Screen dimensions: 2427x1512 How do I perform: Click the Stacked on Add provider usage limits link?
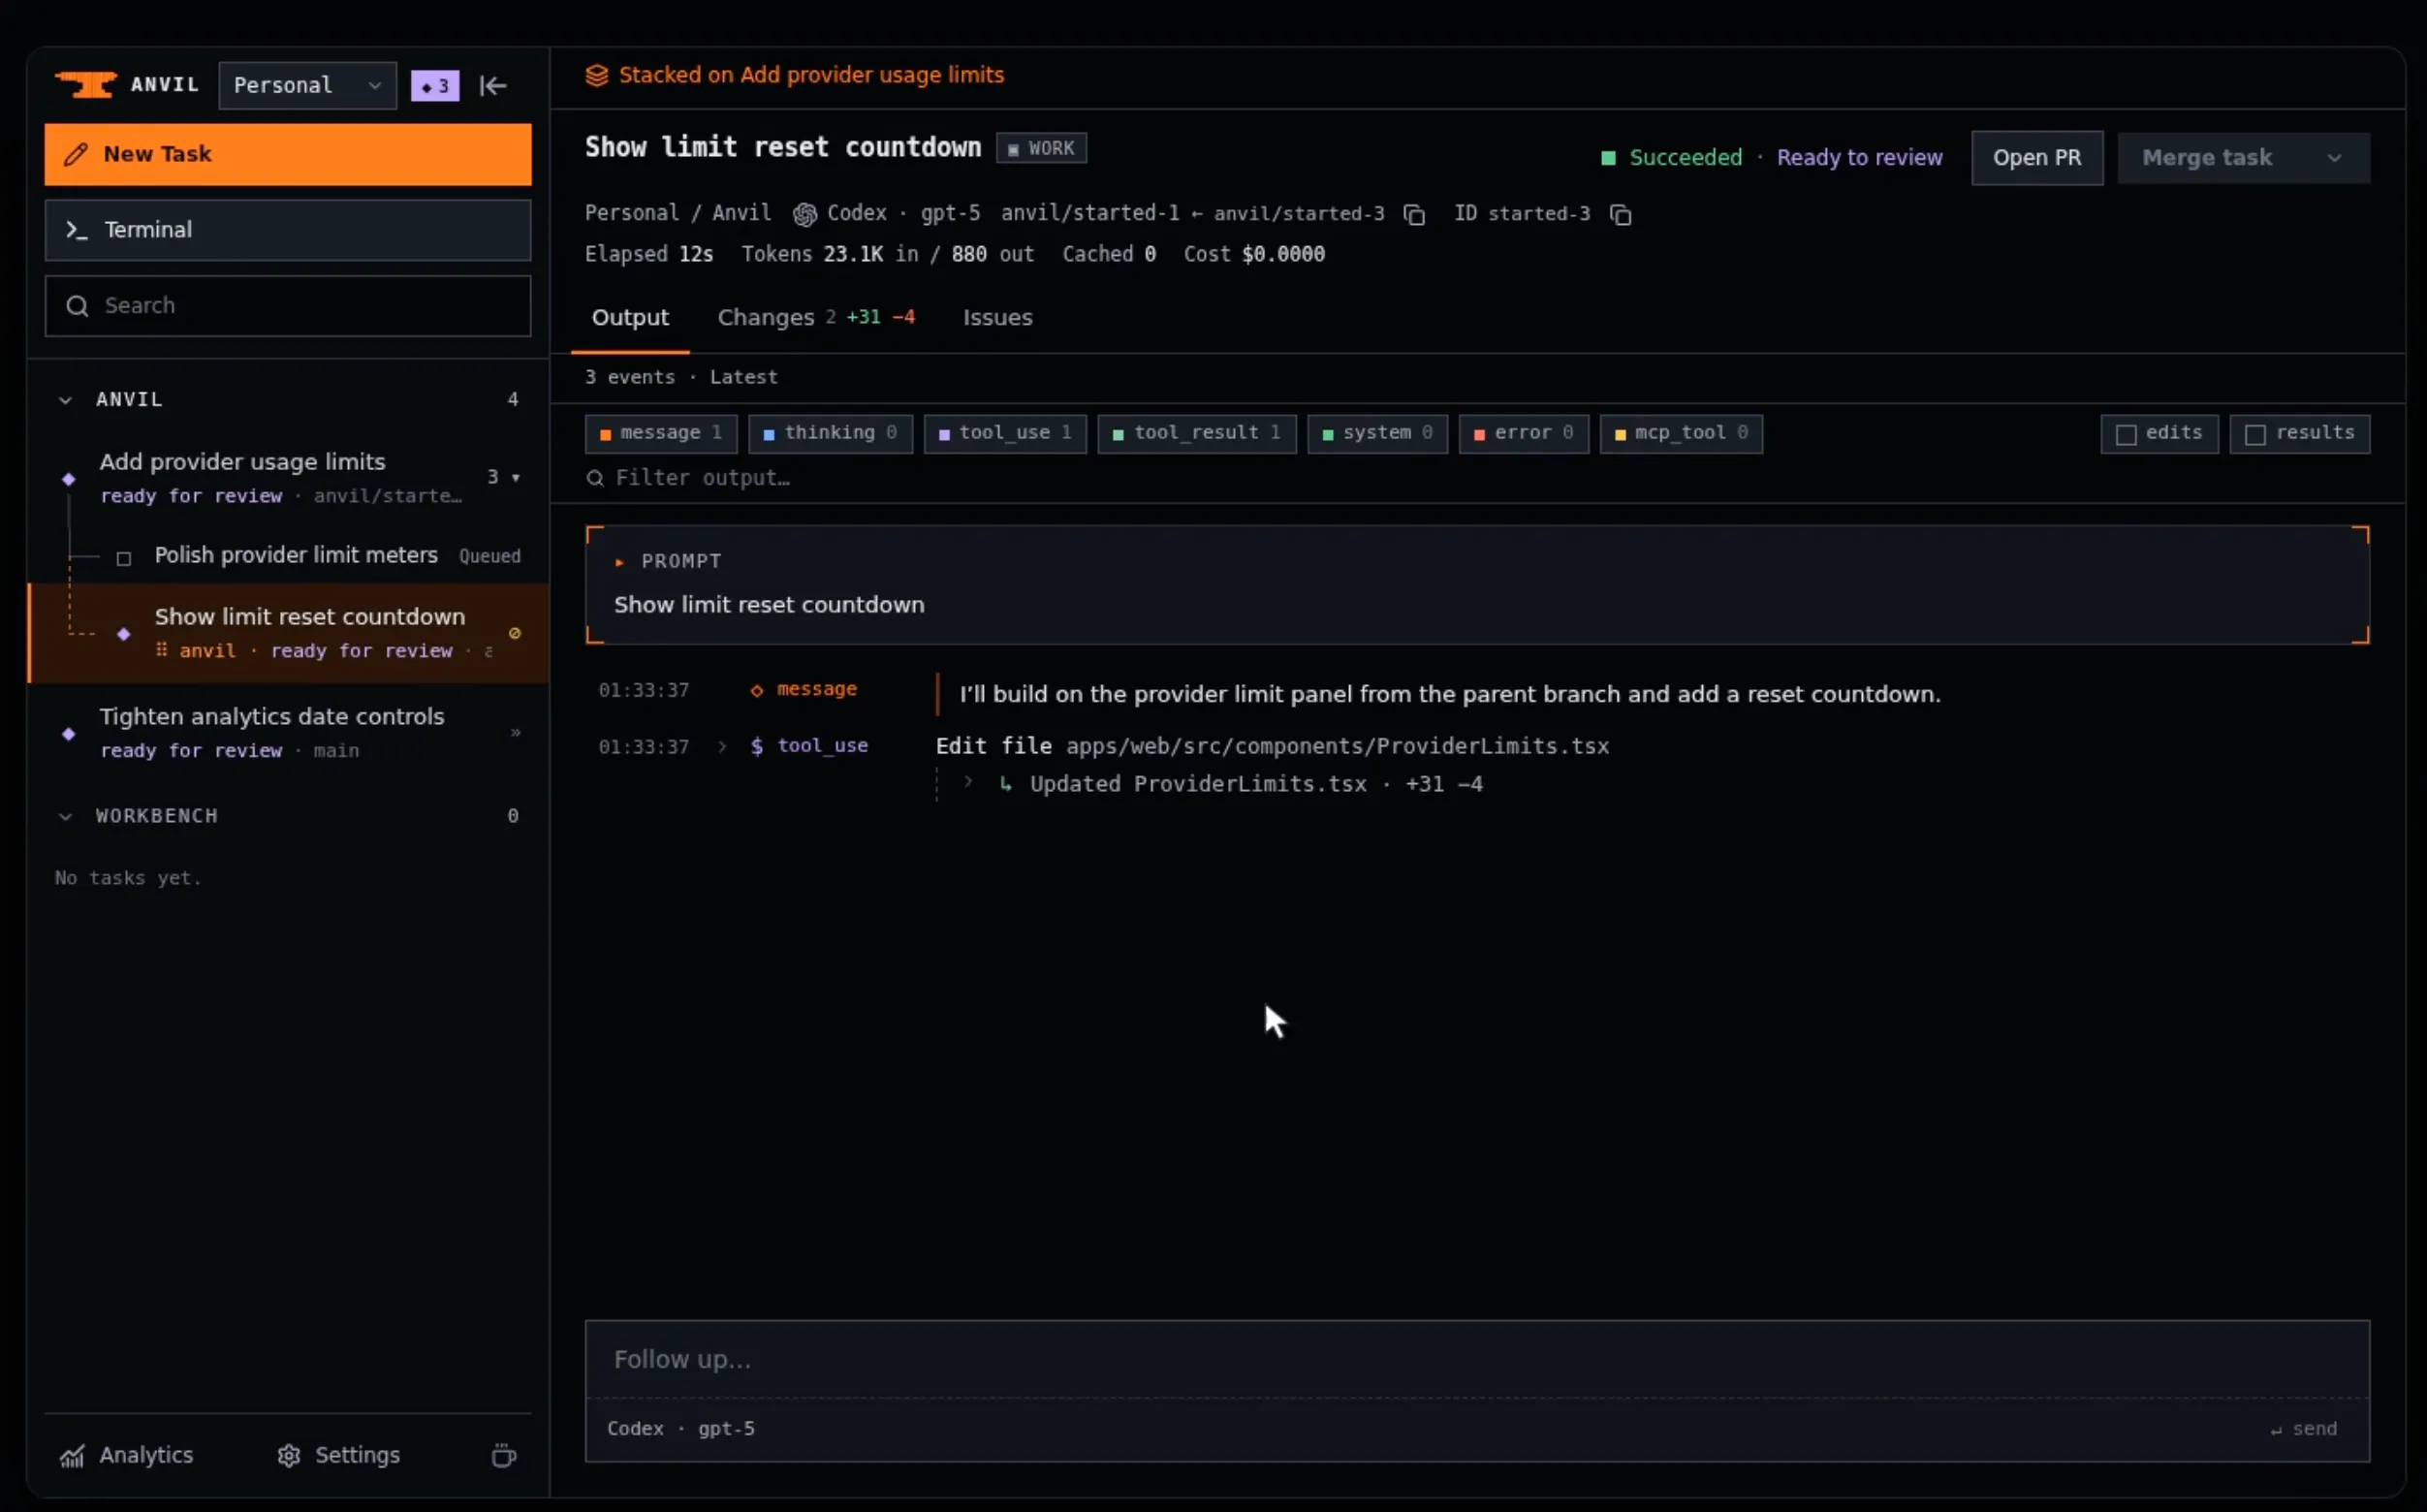tap(811, 75)
